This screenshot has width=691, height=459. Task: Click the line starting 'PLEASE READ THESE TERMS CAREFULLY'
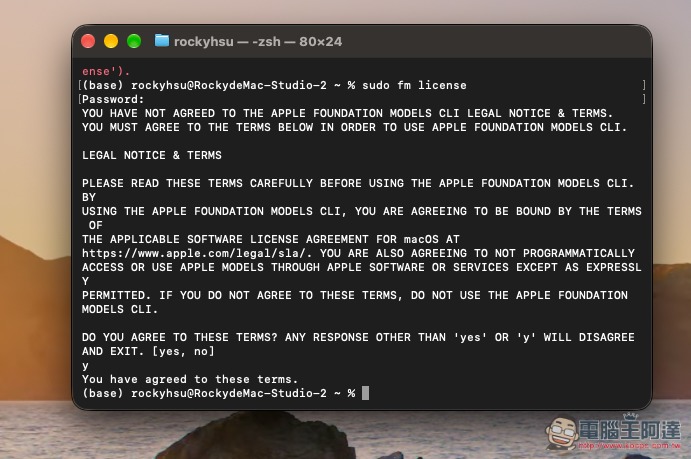pos(358,183)
